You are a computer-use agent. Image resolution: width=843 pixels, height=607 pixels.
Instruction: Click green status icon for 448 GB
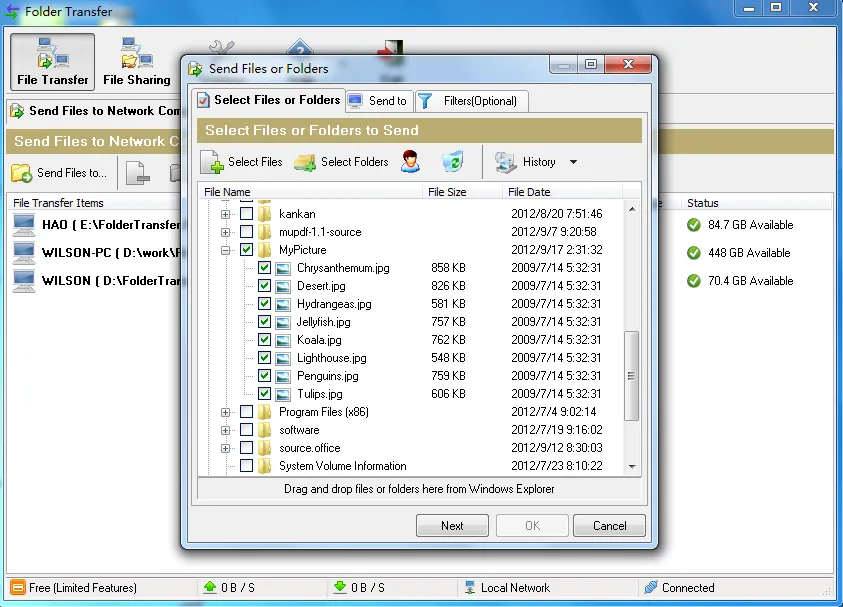(x=694, y=253)
